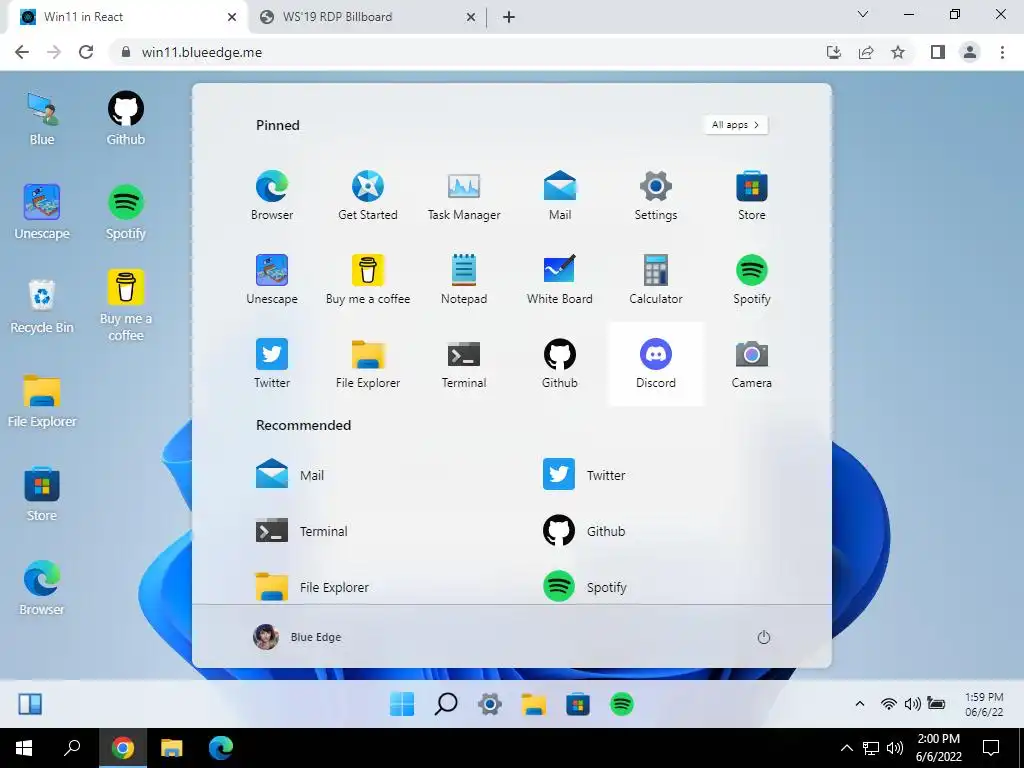Viewport: 1024px width, 768px height.
Task: Open the pinned Unescape app
Action: click(x=272, y=280)
